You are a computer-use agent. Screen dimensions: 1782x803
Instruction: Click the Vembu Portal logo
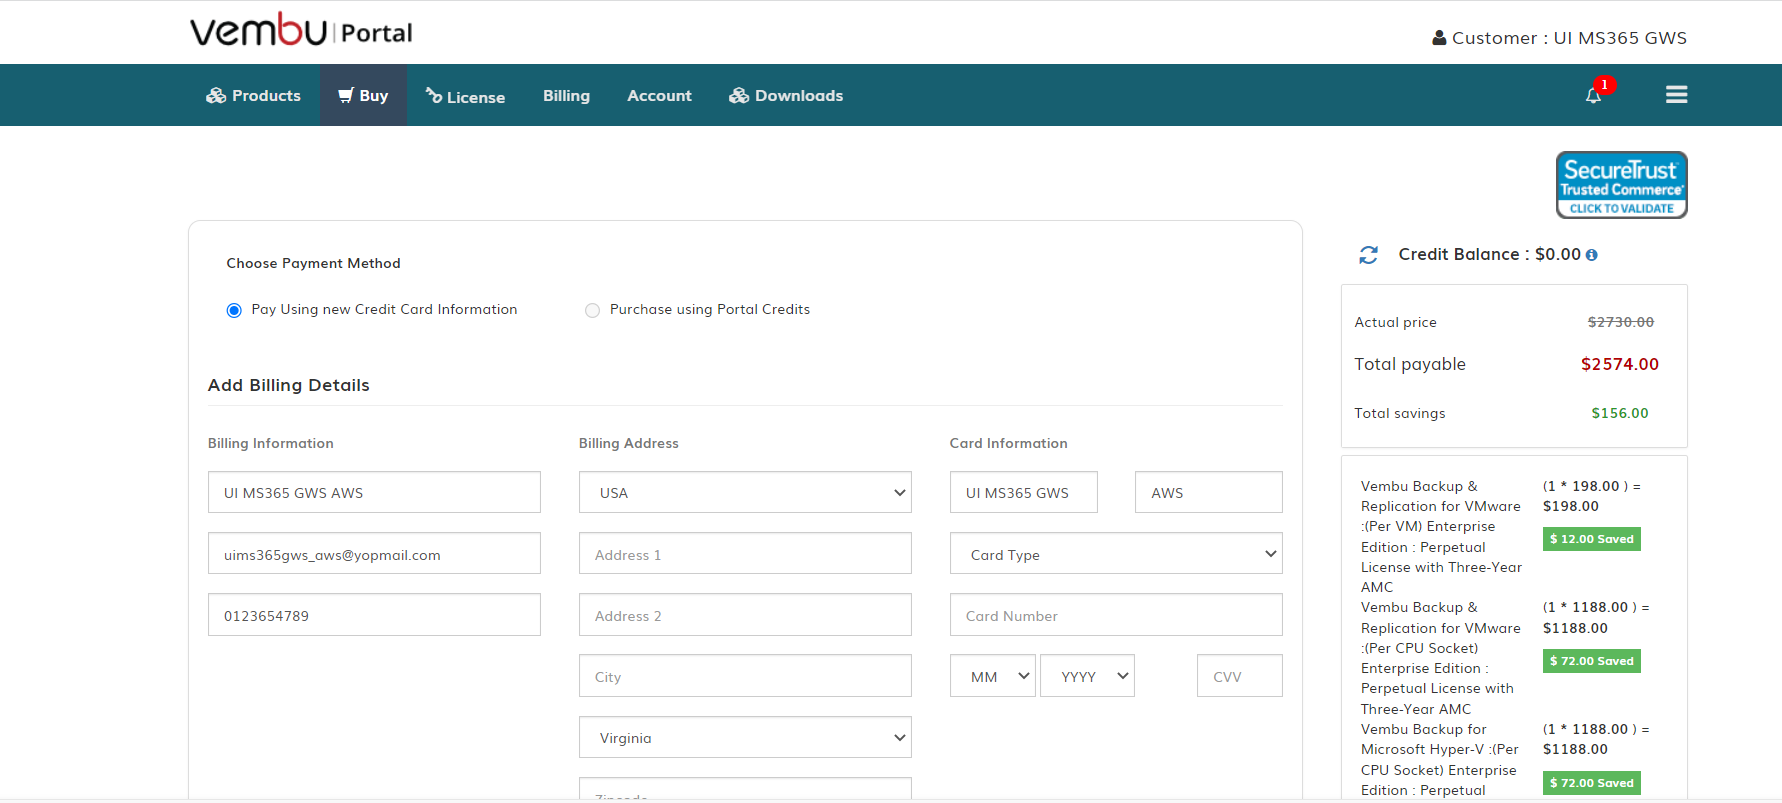301,31
